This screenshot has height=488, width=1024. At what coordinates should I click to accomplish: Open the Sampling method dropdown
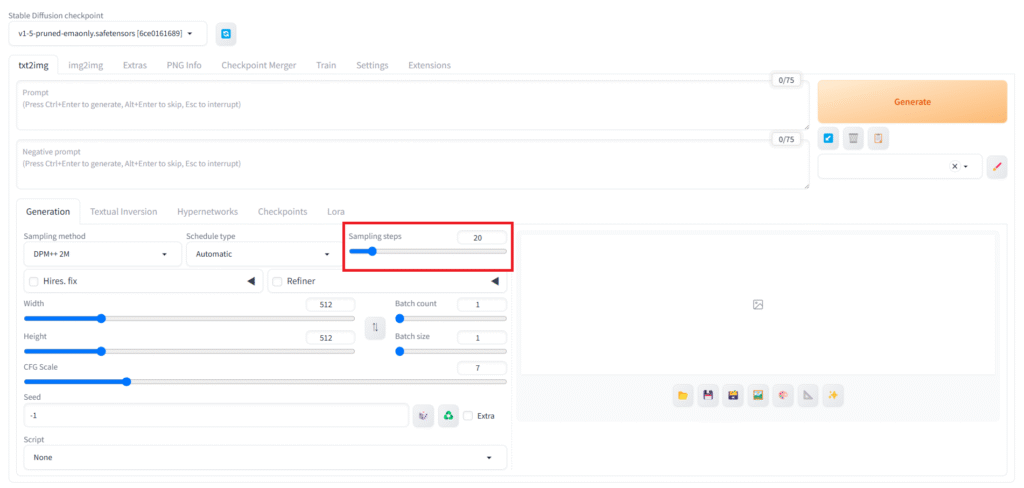point(101,254)
